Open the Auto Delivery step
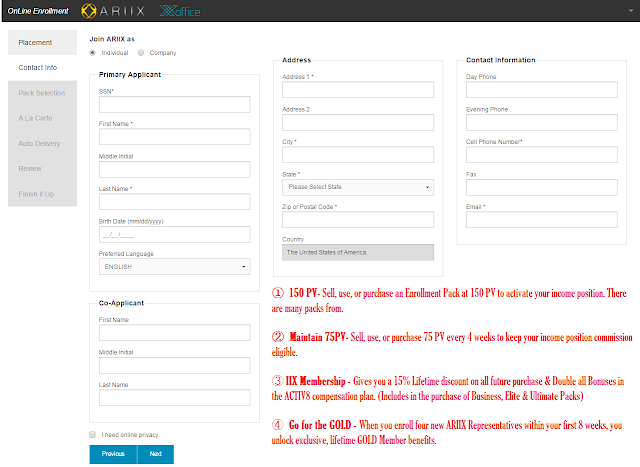 42,143
